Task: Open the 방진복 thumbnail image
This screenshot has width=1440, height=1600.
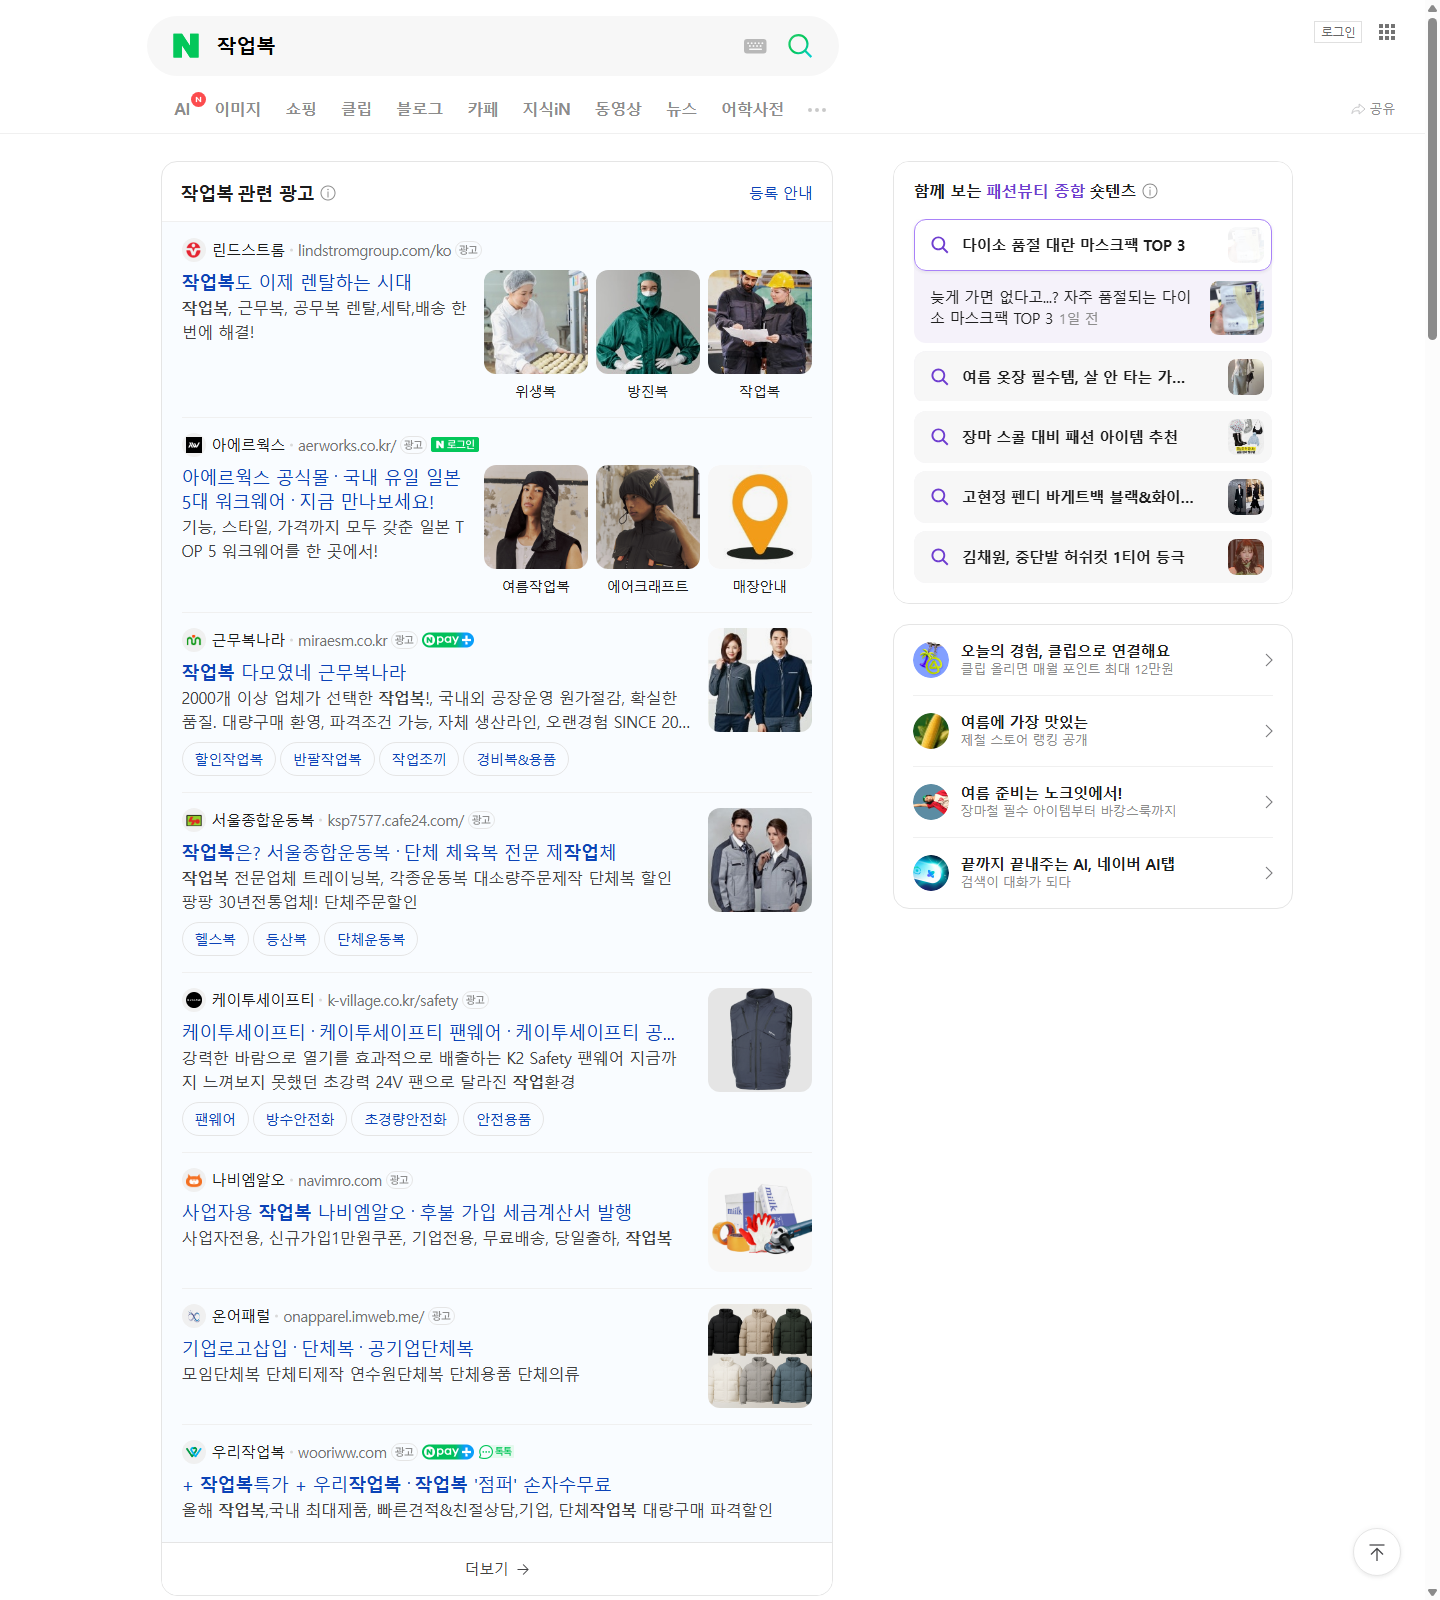Action: (648, 322)
